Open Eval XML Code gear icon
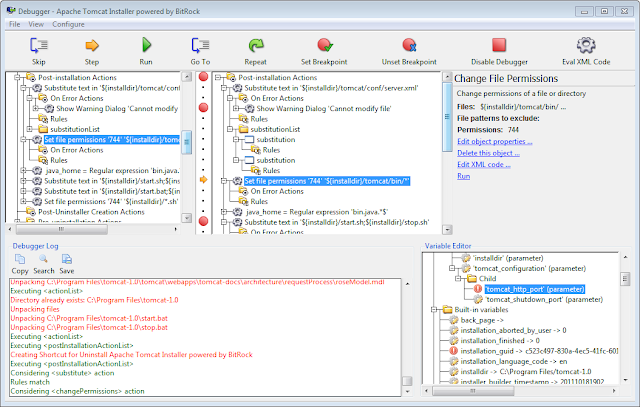The height and width of the screenshot is (407, 640). coord(586,45)
